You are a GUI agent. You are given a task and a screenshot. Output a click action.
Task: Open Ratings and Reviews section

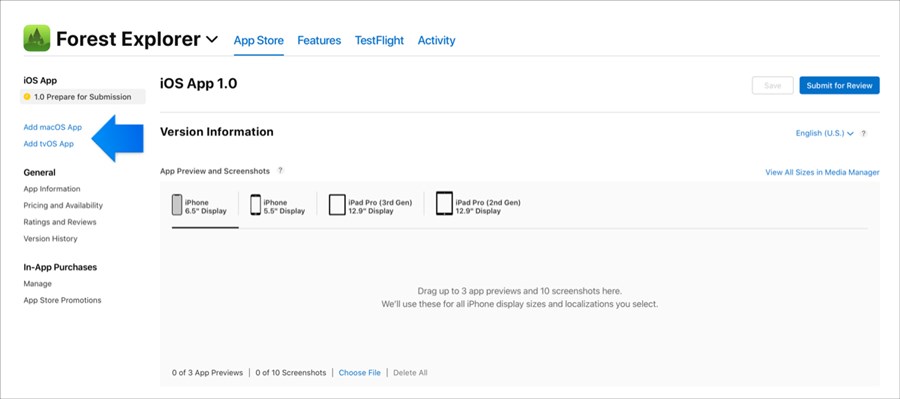[60, 222]
